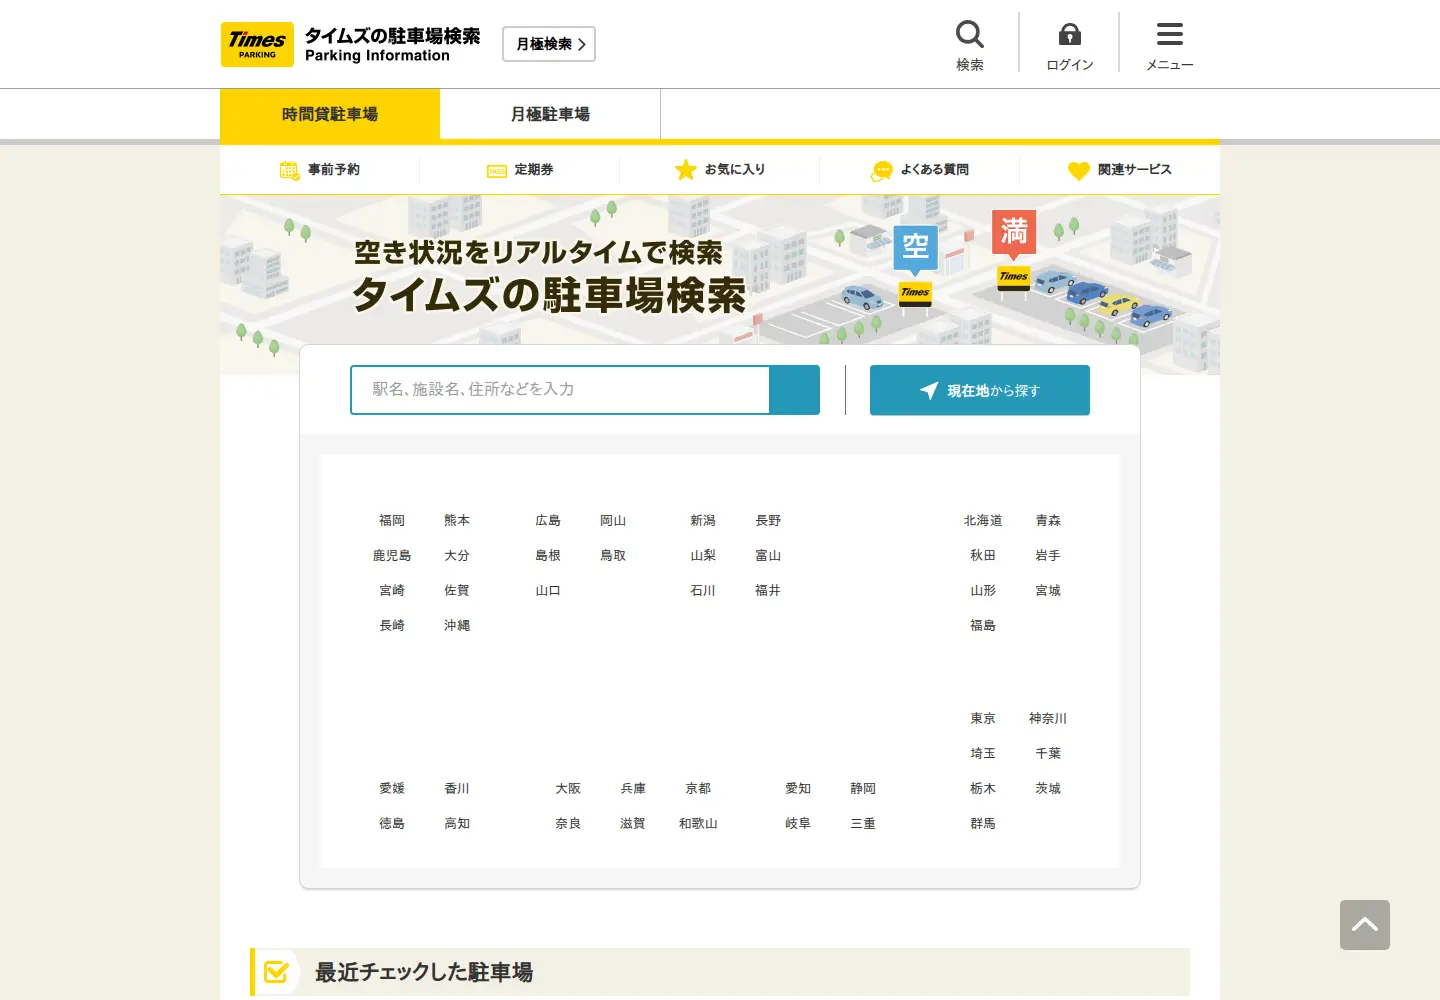Select 京都 prefecture

click(x=698, y=789)
